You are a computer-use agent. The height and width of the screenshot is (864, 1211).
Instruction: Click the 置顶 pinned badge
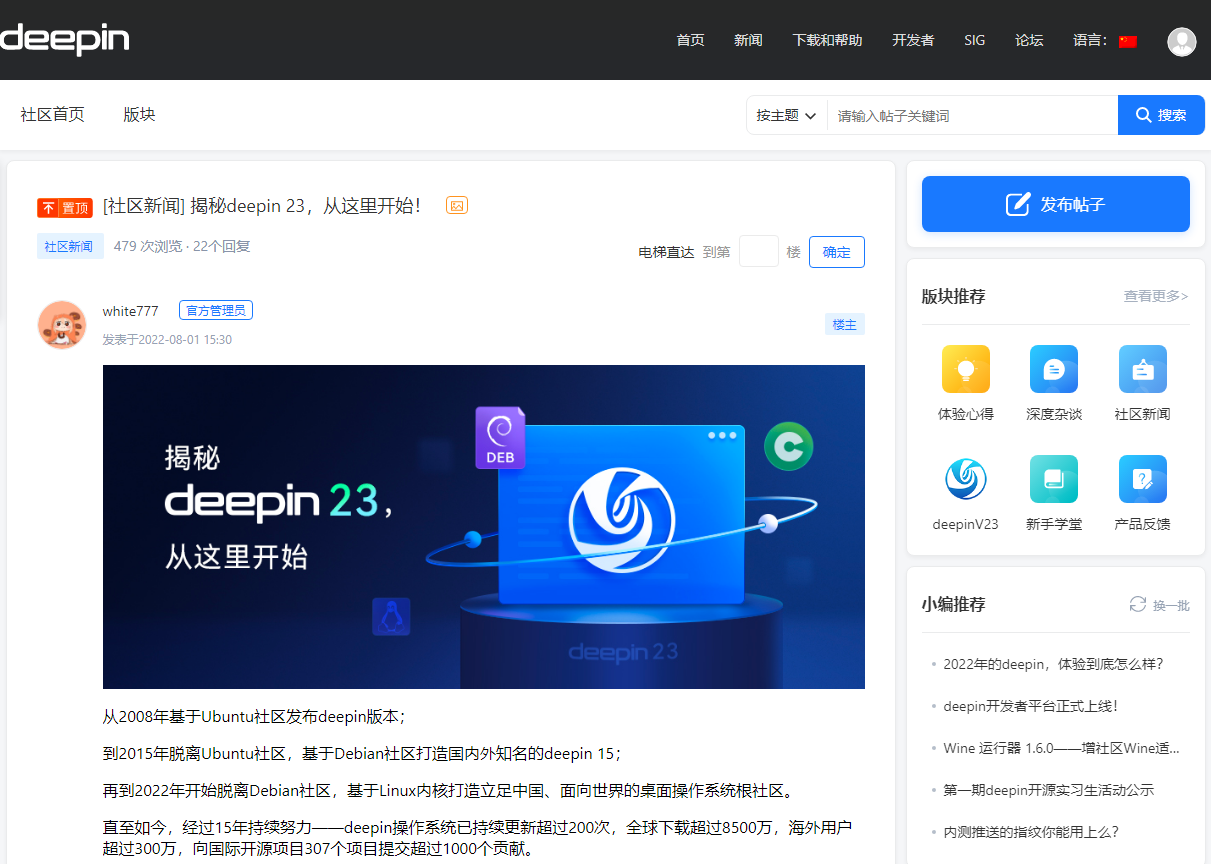coord(65,207)
